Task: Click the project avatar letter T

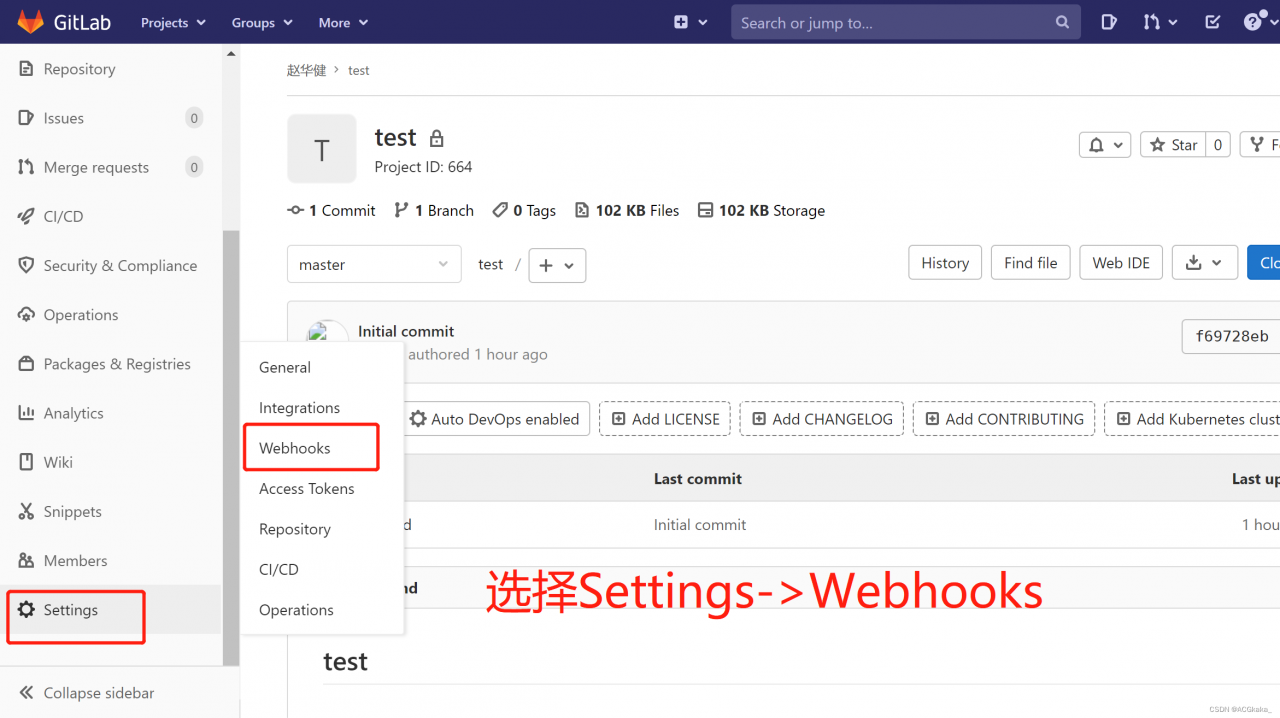Action: point(322,149)
